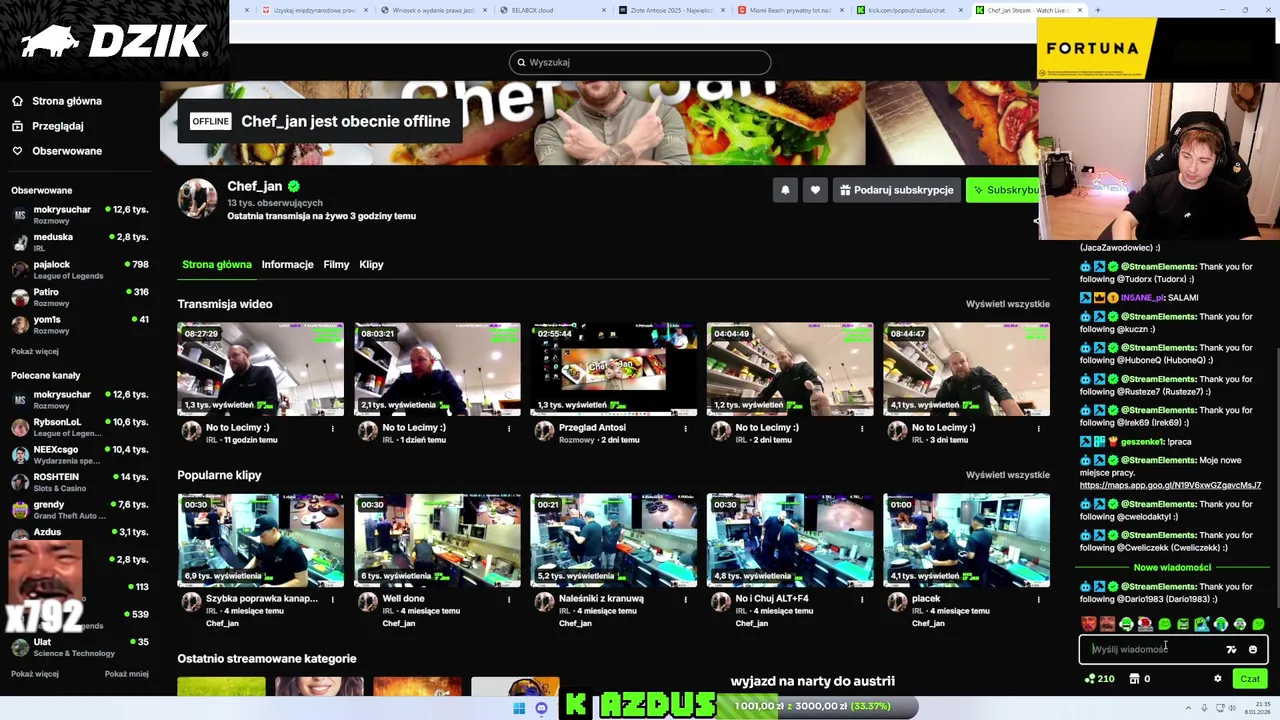Click Wyświetl wszystkie for Transmisja wideo

(1007, 304)
